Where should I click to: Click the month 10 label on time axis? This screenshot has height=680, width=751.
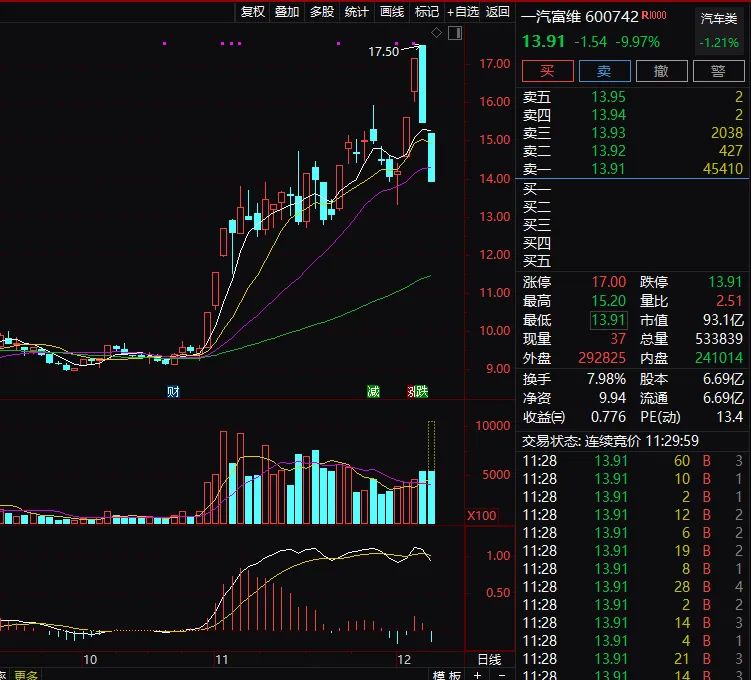point(90,660)
